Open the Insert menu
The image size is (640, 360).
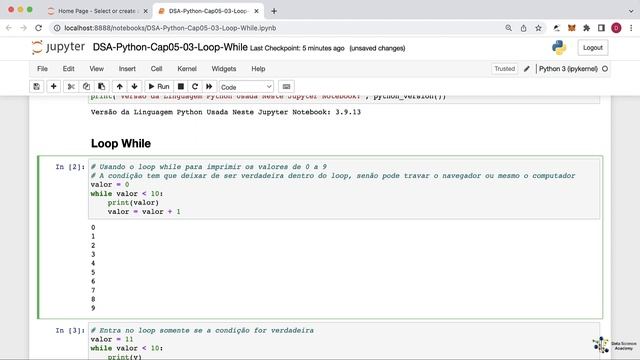click(127, 69)
